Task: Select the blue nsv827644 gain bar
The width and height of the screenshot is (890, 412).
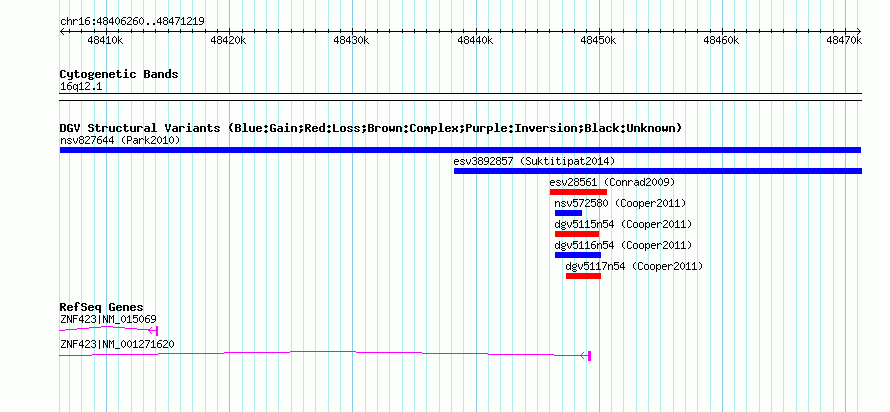Action: coord(460,150)
